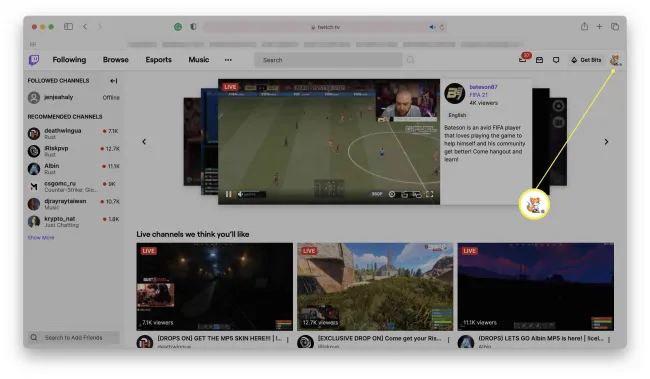Open the Browse tab
Screen dimensions: 650x379
coord(116,60)
